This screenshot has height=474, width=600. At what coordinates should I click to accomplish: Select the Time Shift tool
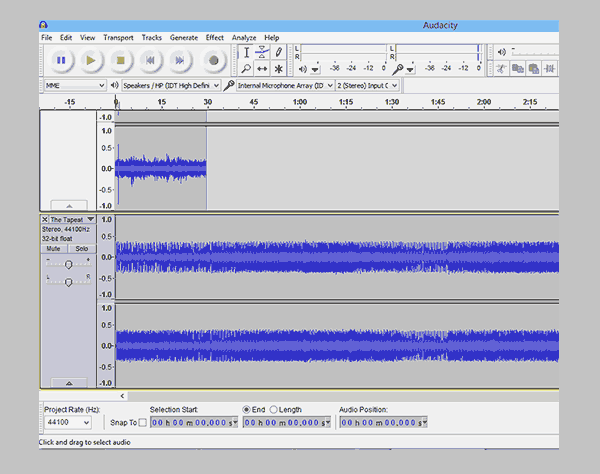262,69
